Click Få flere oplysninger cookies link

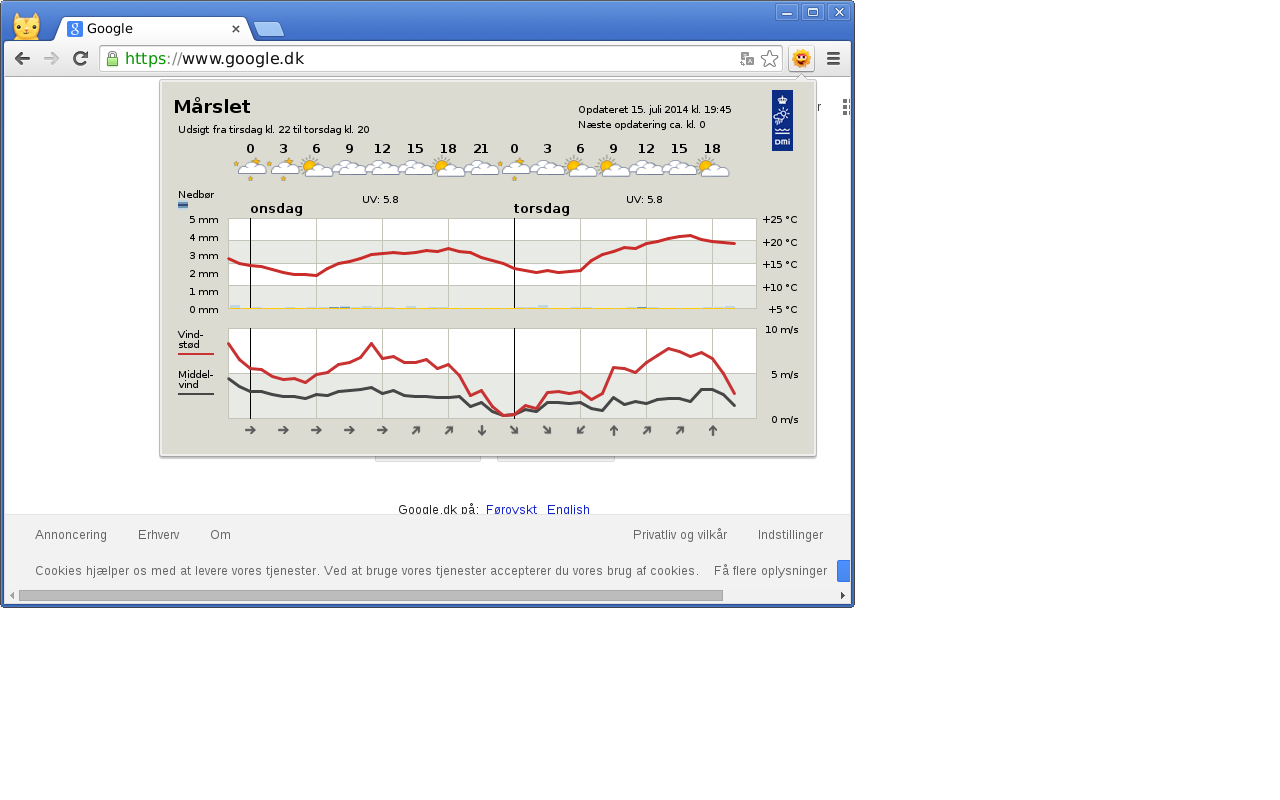point(770,571)
